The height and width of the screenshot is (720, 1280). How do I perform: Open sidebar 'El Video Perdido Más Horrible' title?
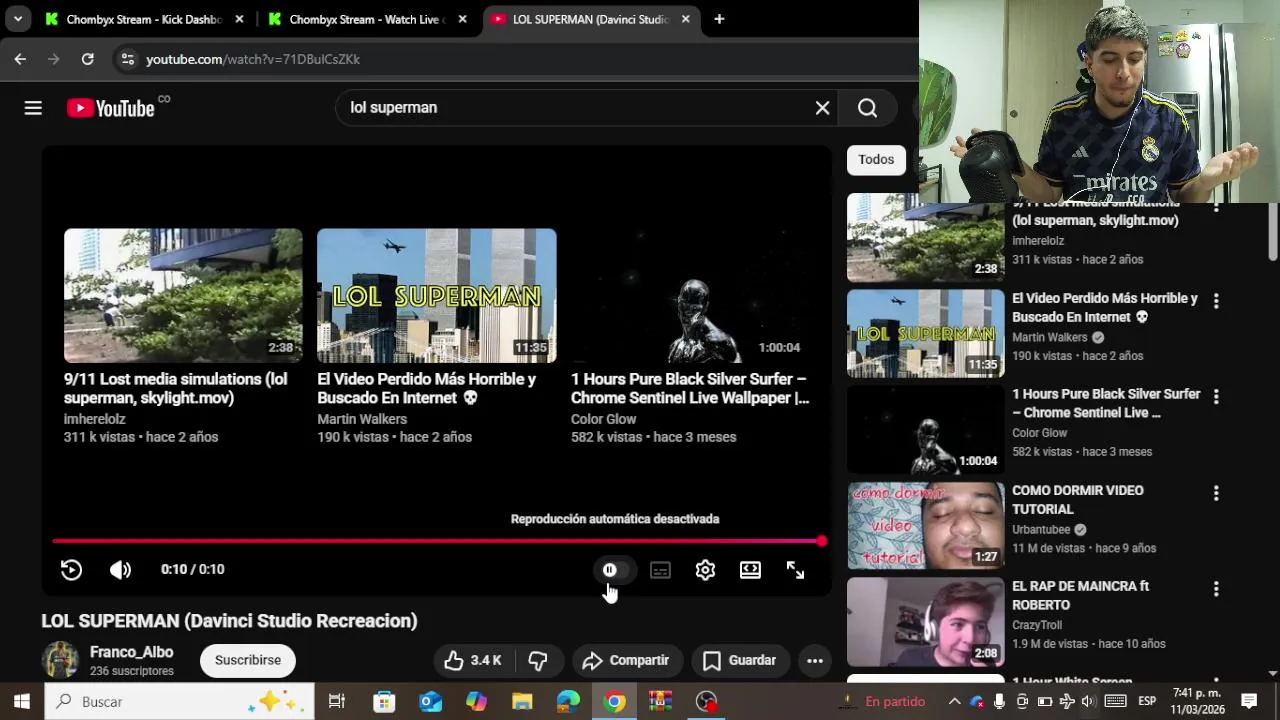coord(1105,307)
